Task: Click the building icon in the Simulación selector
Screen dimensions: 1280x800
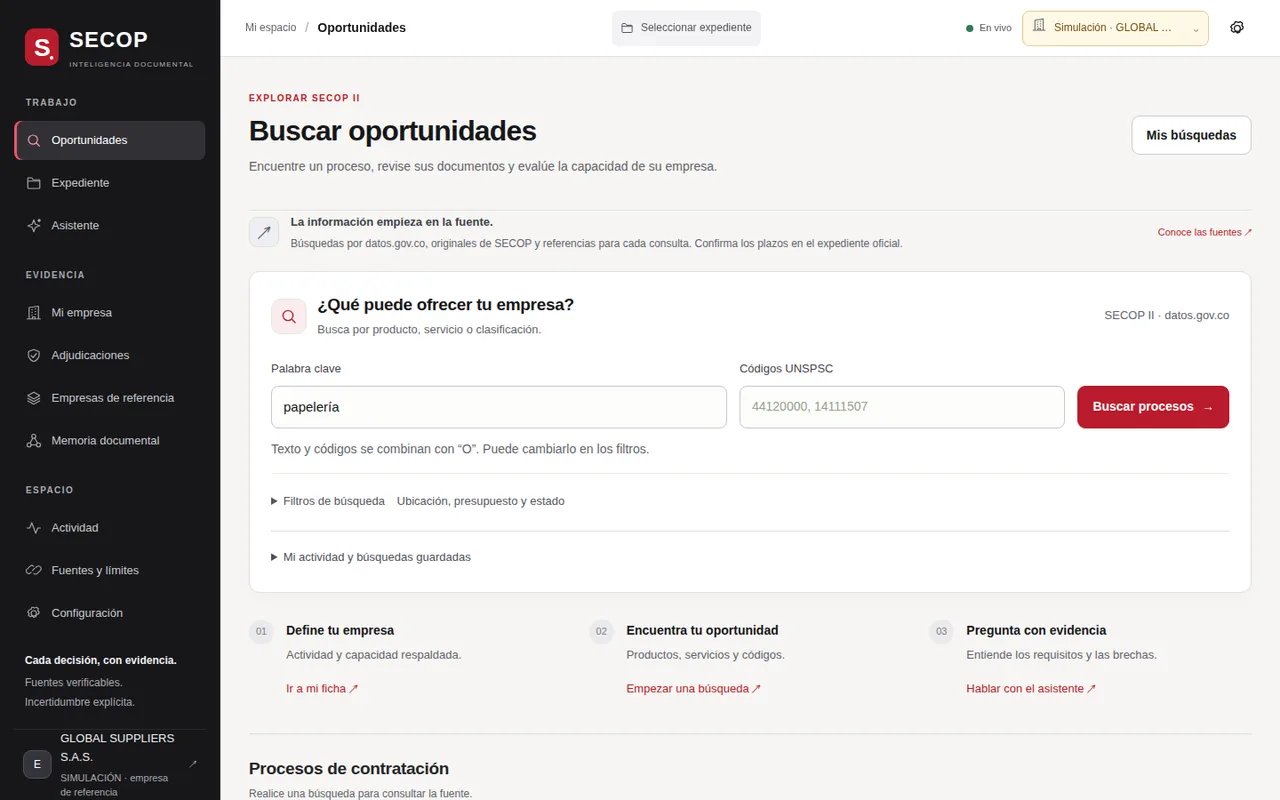Action: (1039, 26)
